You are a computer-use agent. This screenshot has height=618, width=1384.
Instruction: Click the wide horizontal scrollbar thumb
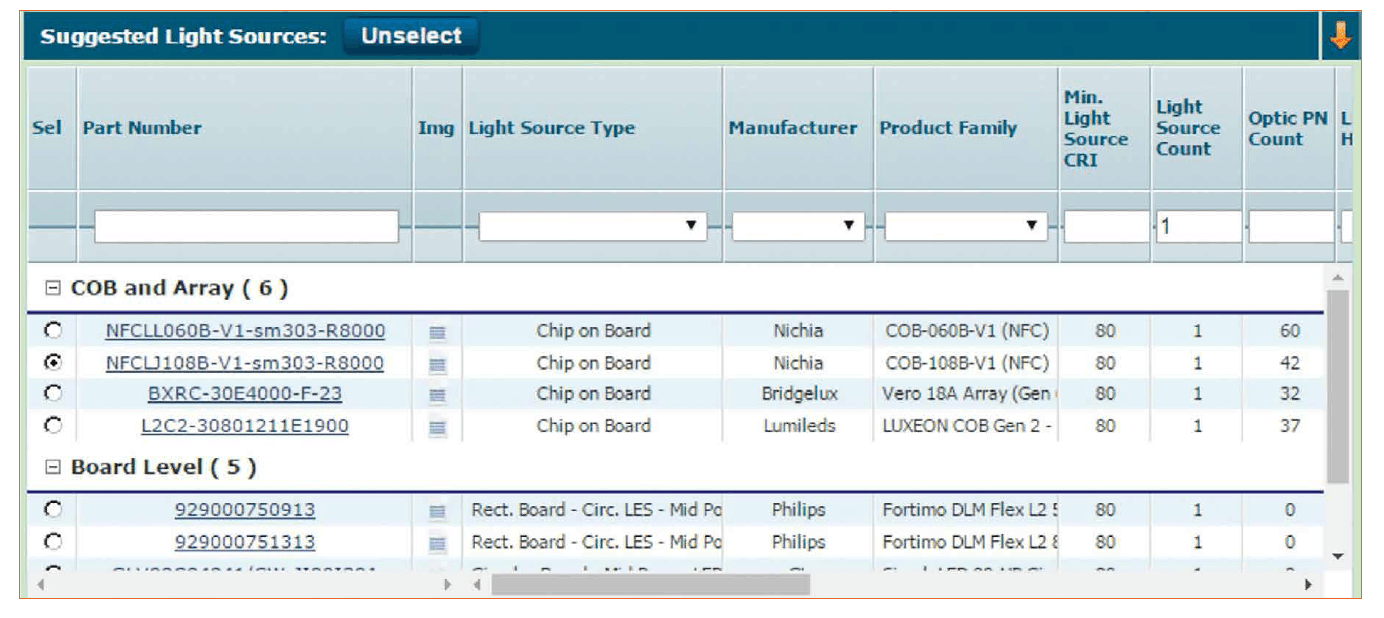coord(650,584)
